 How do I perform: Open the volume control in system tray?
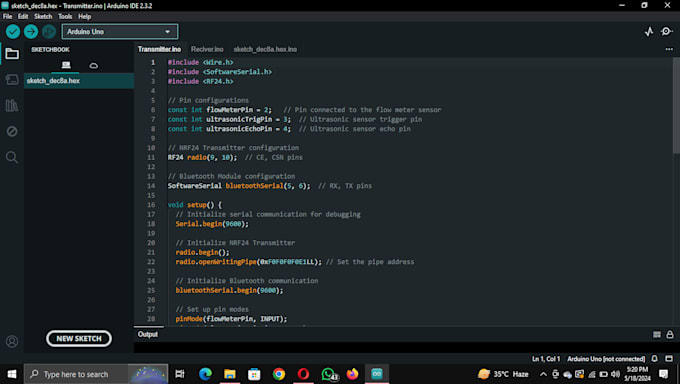point(615,374)
